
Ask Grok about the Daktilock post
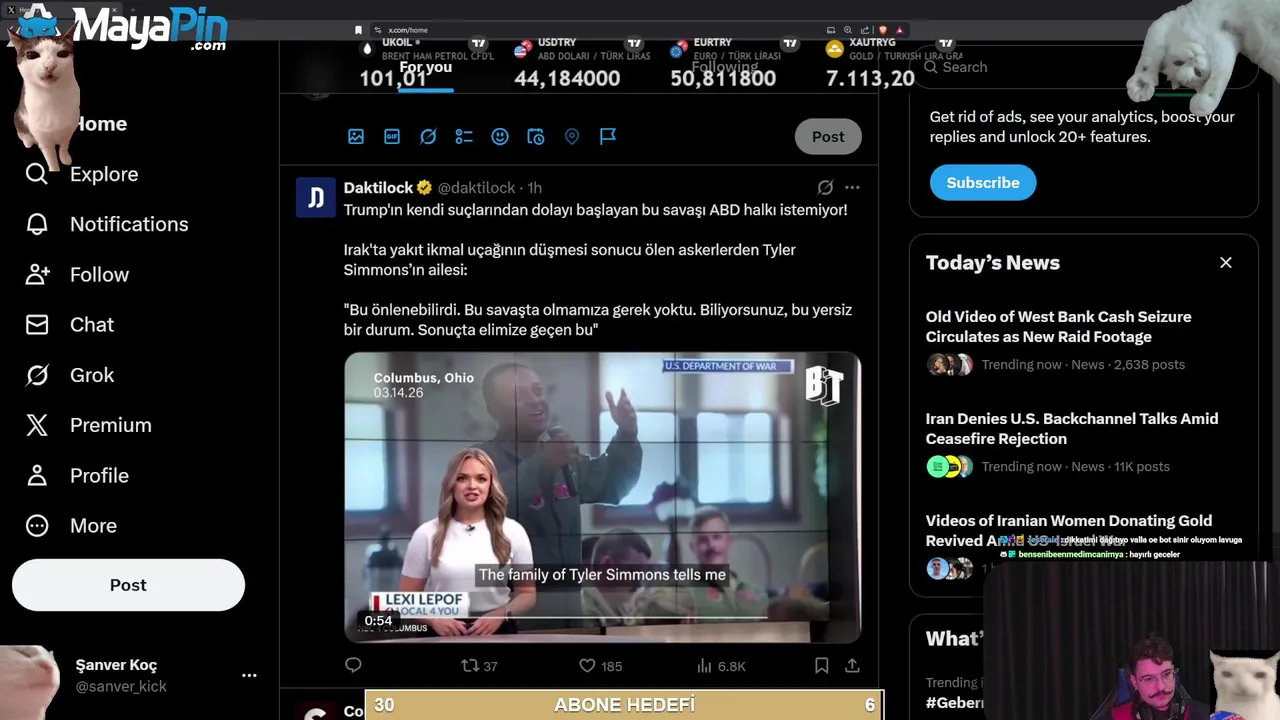click(825, 187)
